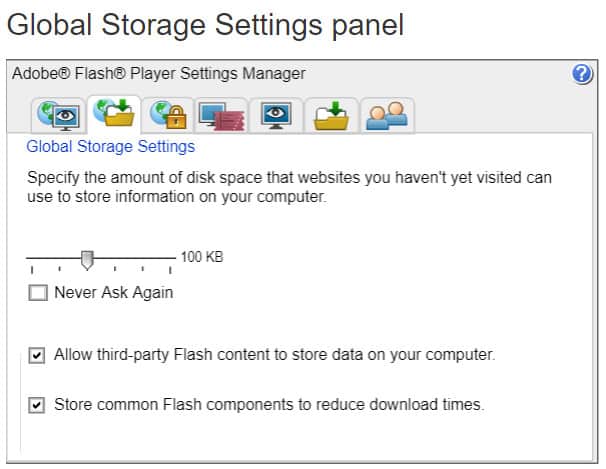Open the Website Privacy Settings eye tab
The height and width of the screenshot is (469, 606).
pyautogui.click(x=276, y=116)
